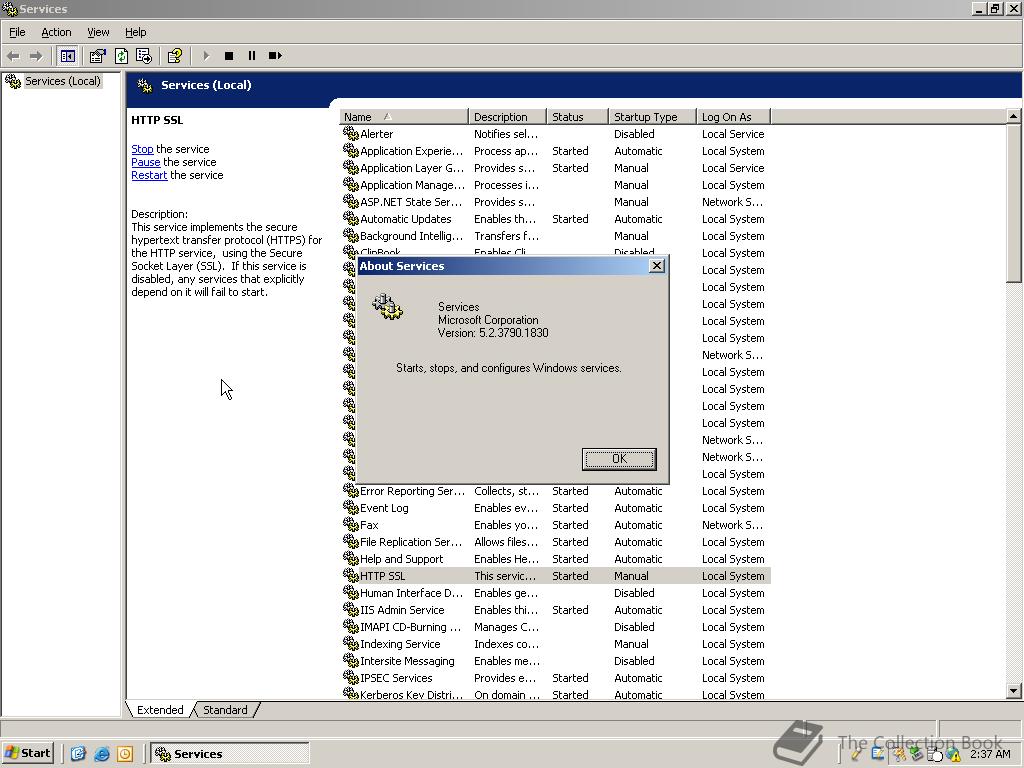Click the Forward arrow in toolbar
Image resolution: width=1024 pixels, height=768 pixels.
(36, 56)
